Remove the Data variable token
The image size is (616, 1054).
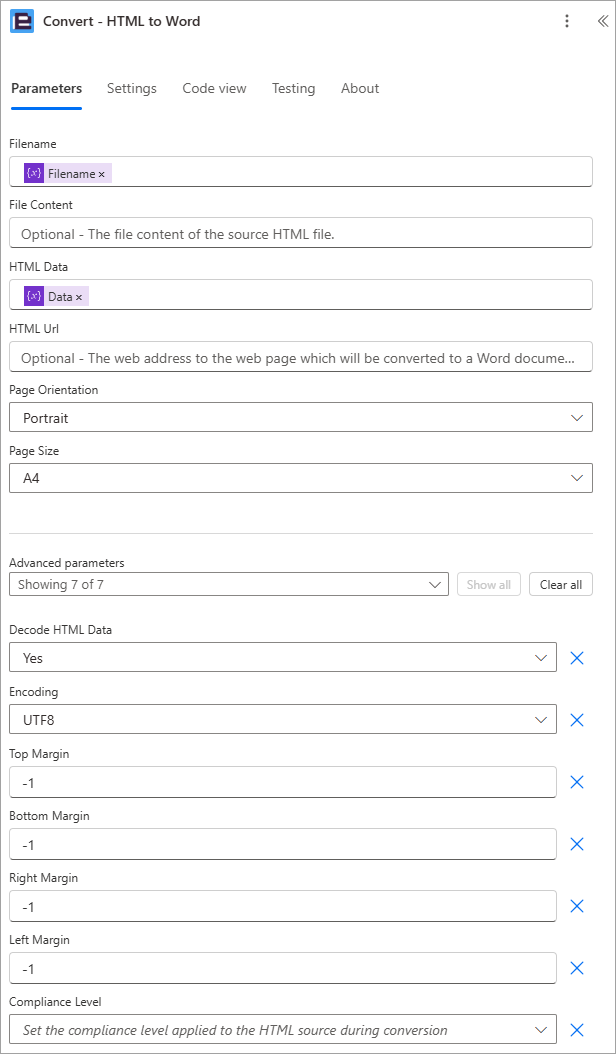tap(79, 296)
